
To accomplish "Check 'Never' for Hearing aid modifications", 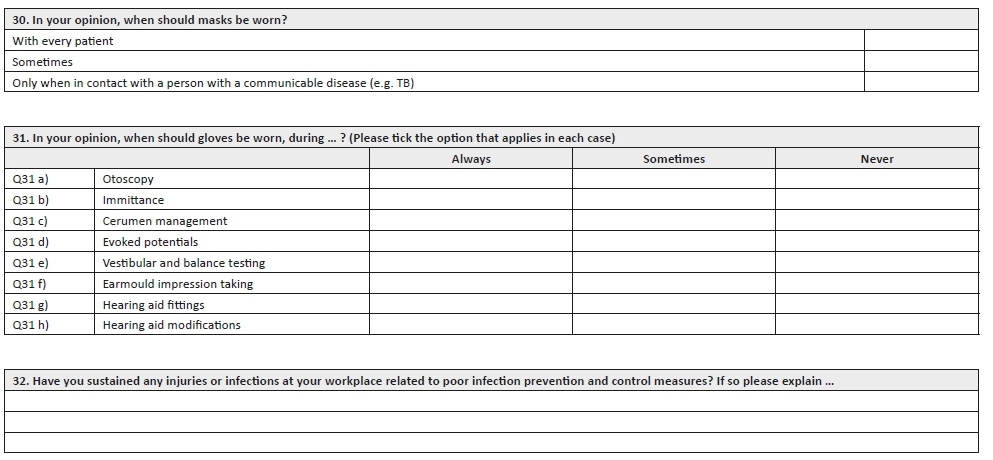I will [877, 325].
